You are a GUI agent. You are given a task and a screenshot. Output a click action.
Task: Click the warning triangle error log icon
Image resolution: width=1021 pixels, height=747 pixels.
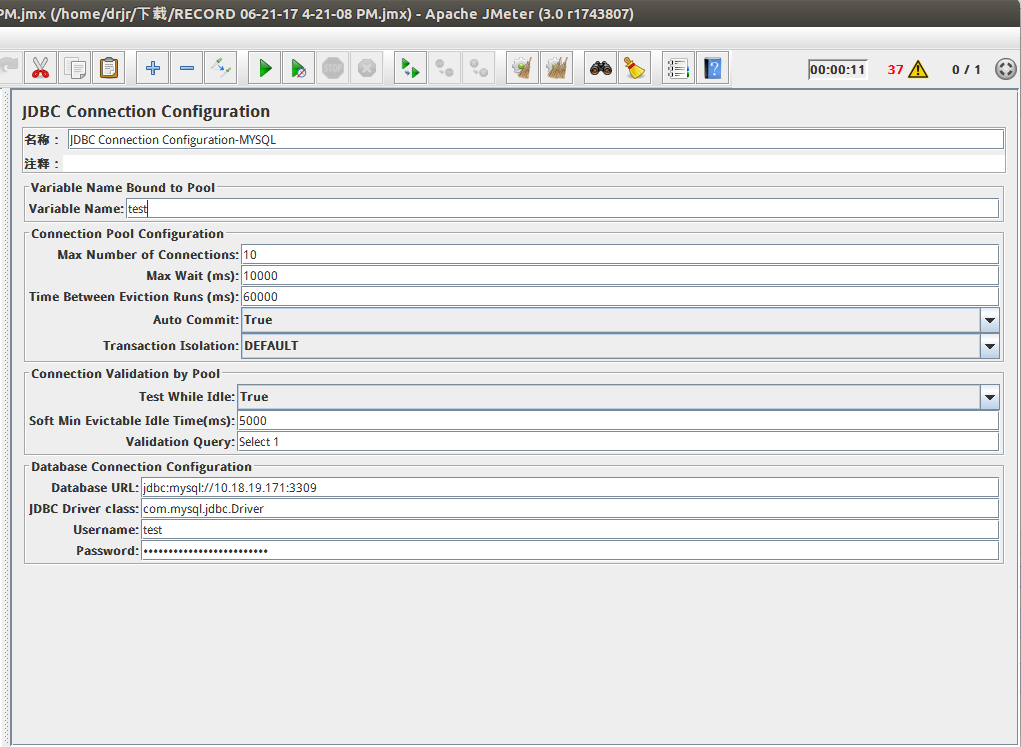pyautogui.click(x=917, y=69)
